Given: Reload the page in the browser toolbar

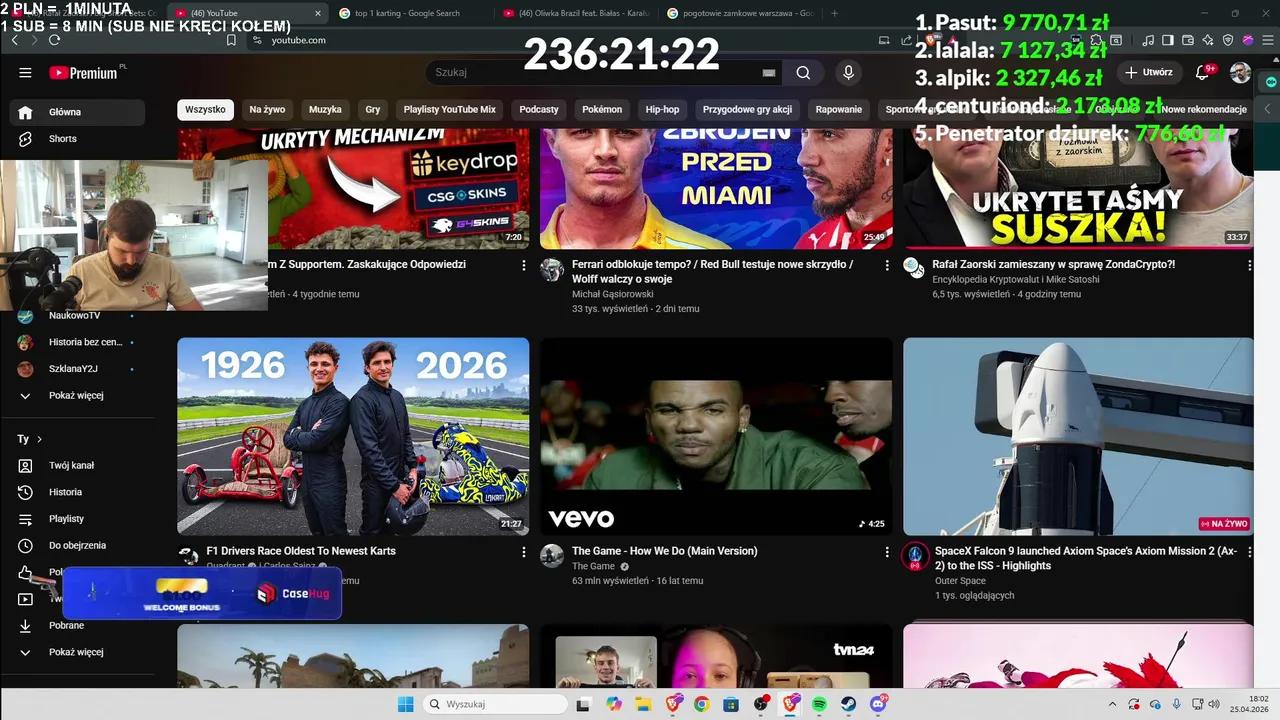Looking at the screenshot, I should point(54,40).
